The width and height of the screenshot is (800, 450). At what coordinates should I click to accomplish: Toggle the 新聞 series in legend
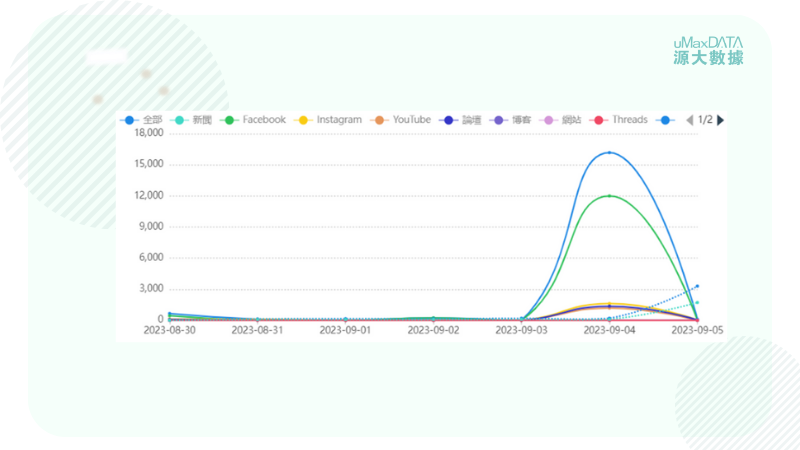[192, 120]
